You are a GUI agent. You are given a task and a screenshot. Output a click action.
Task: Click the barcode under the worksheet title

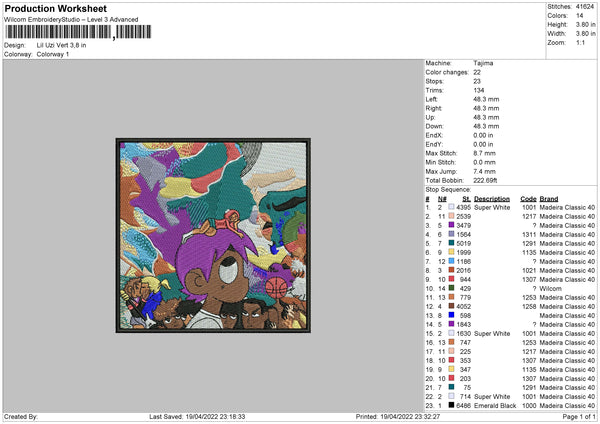78,32
